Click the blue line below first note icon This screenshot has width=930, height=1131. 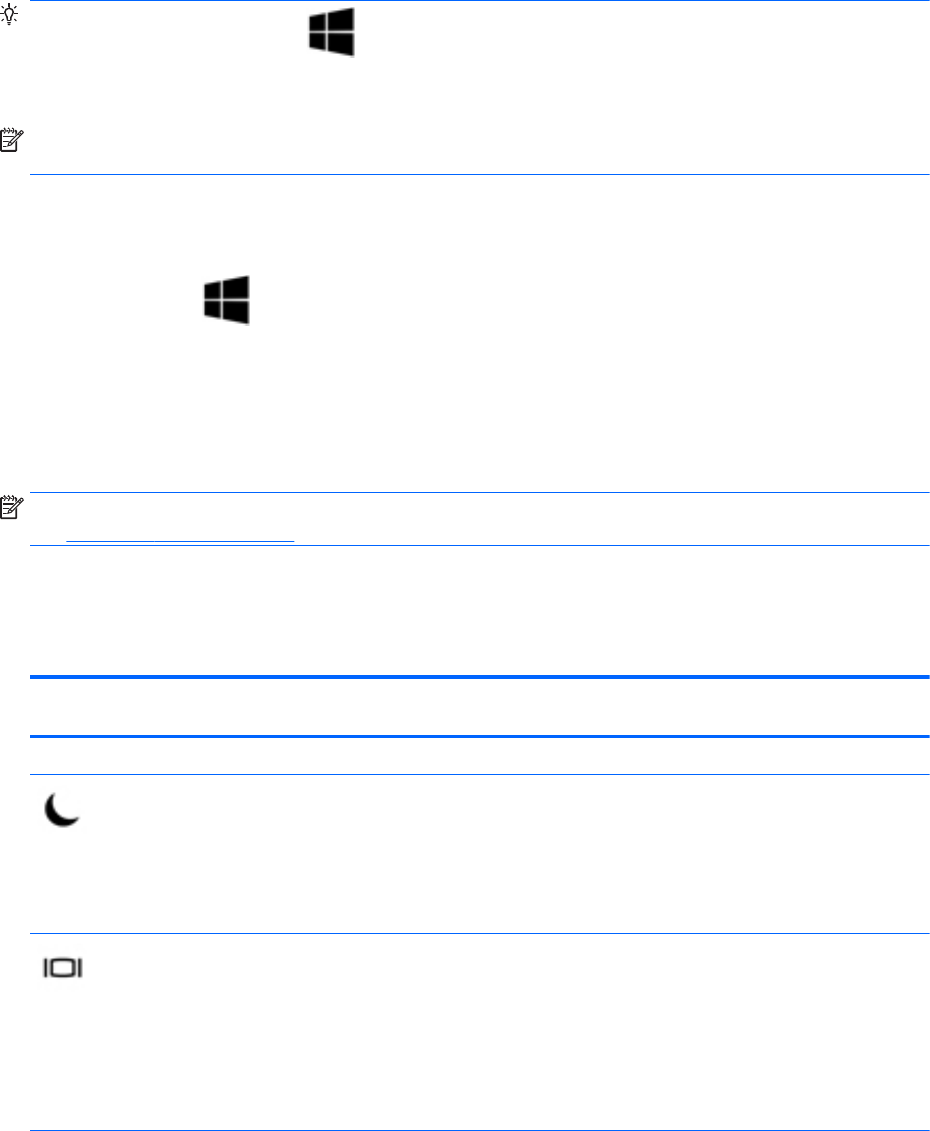pos(479,175)
